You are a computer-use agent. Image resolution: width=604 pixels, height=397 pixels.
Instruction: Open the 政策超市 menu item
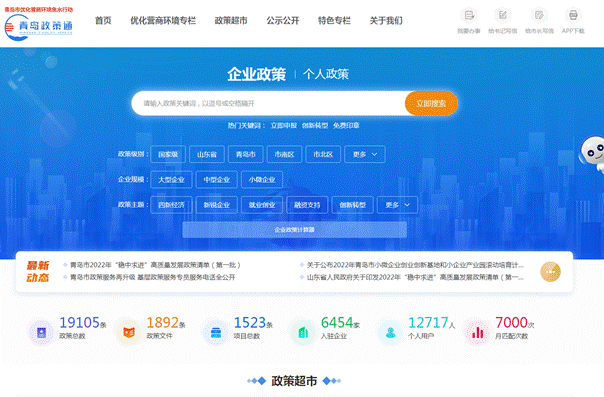coord(231,20)
